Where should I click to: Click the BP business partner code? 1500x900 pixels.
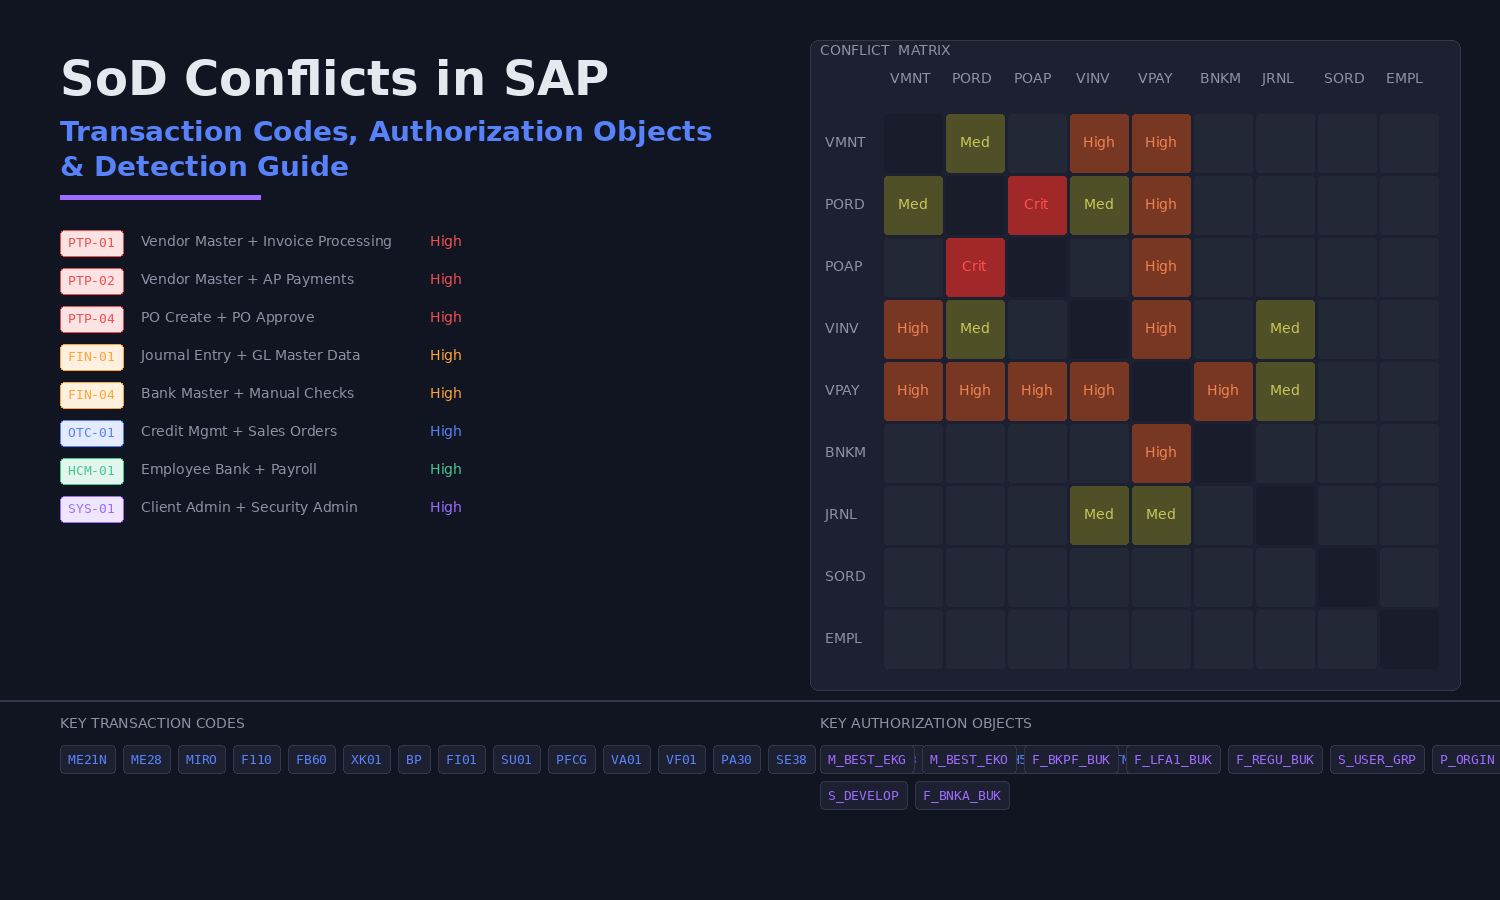(414, 759)
